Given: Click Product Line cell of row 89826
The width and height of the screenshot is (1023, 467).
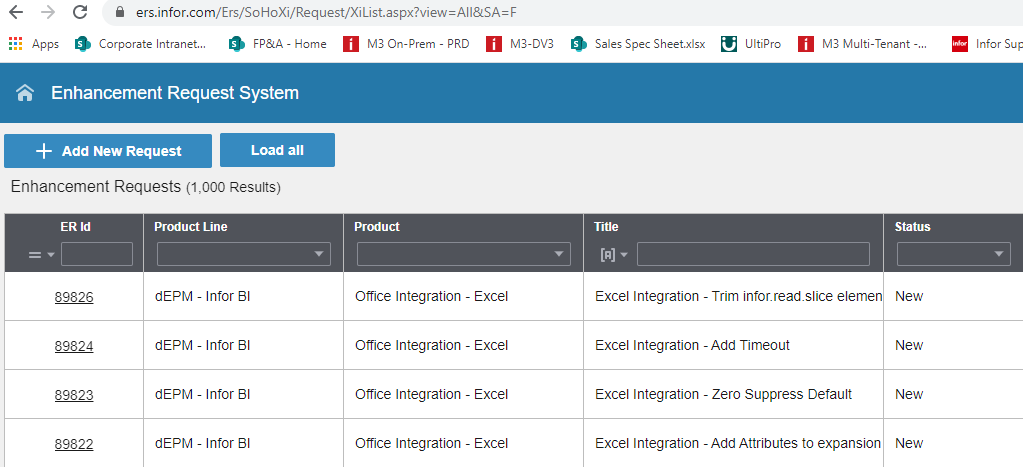Looking at the screenshot, I should [243, 296].
